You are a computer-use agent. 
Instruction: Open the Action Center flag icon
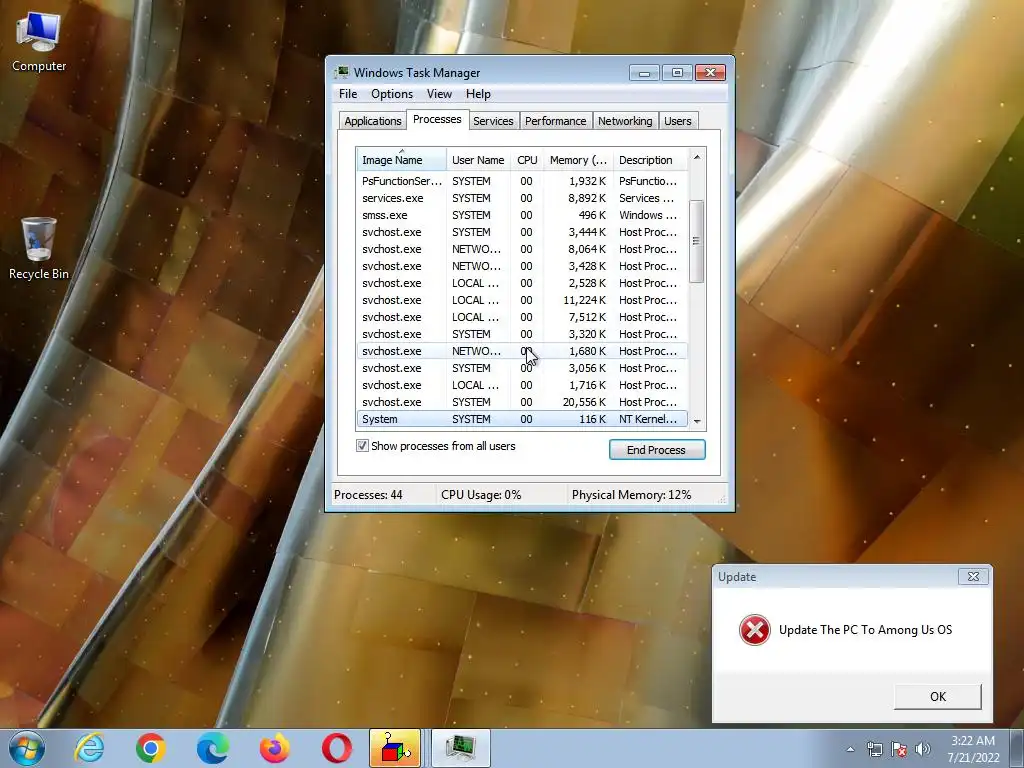pos(899,749)
